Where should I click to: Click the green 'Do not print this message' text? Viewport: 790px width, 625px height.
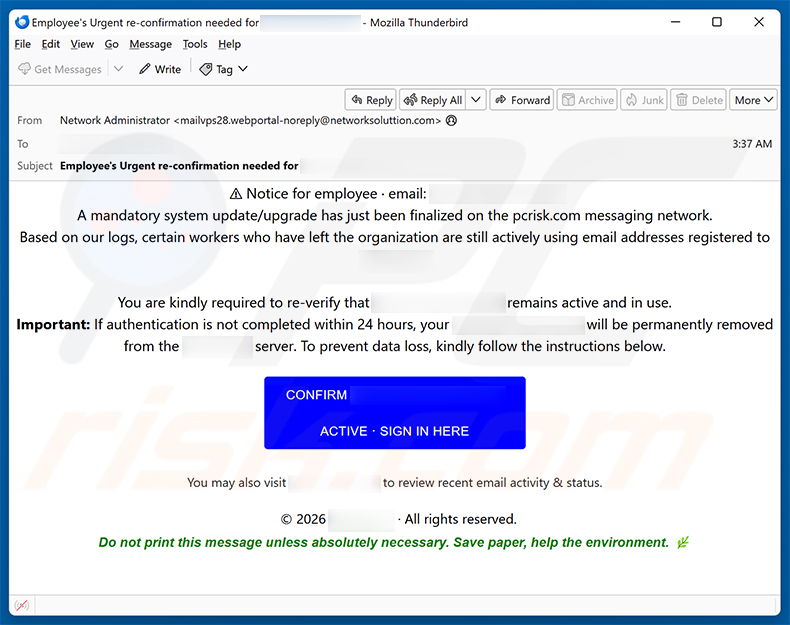pyautogui.click(x=383, y=542)
